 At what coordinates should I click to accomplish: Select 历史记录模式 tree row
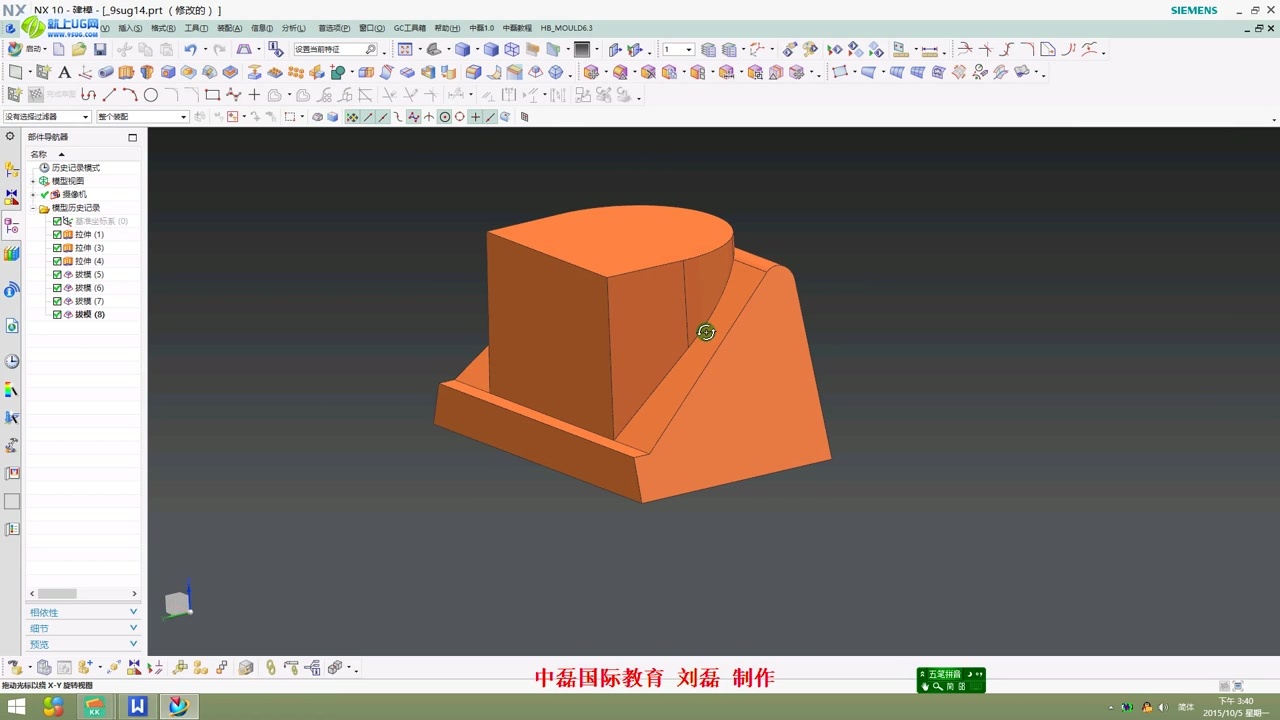click(75, 168)
